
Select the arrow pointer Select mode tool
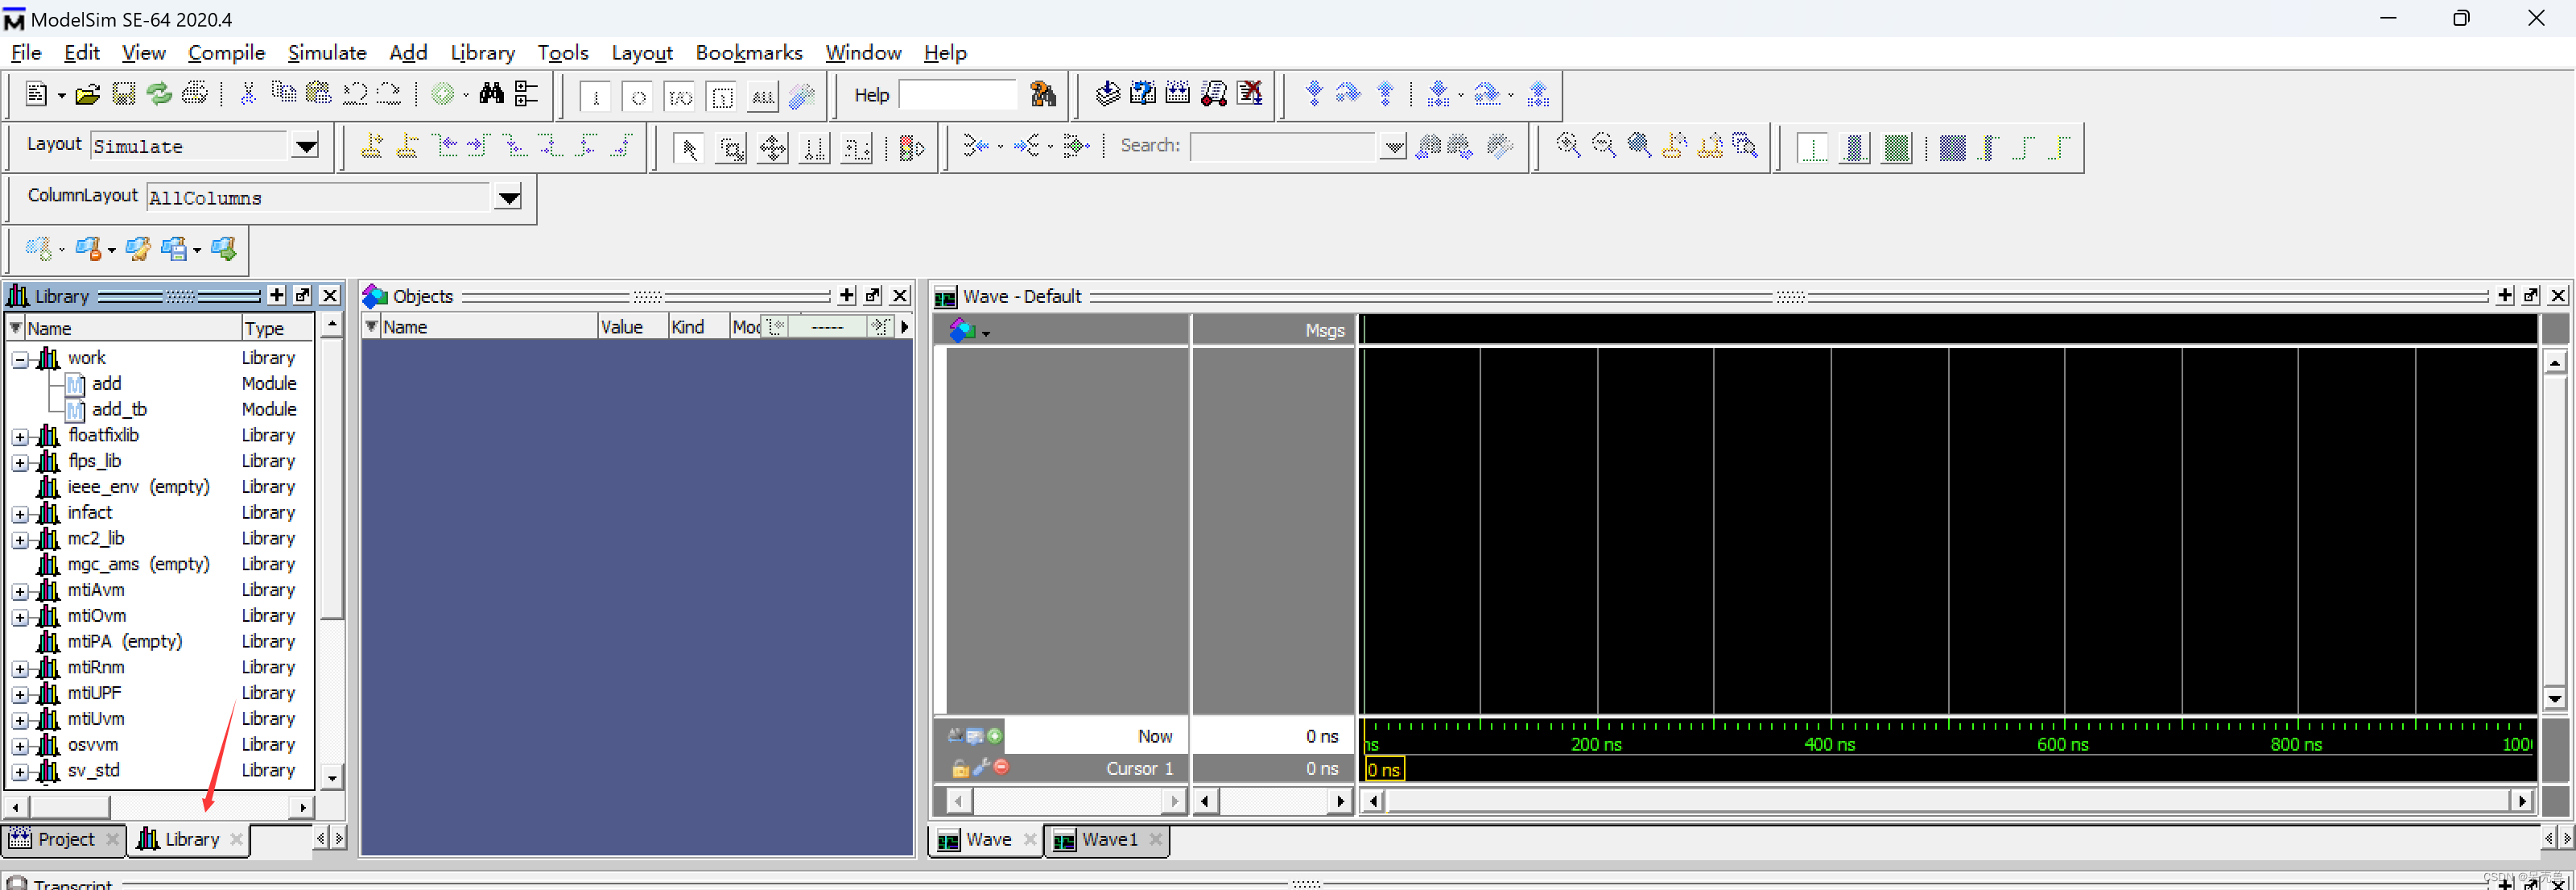click(x=688, y=149)
